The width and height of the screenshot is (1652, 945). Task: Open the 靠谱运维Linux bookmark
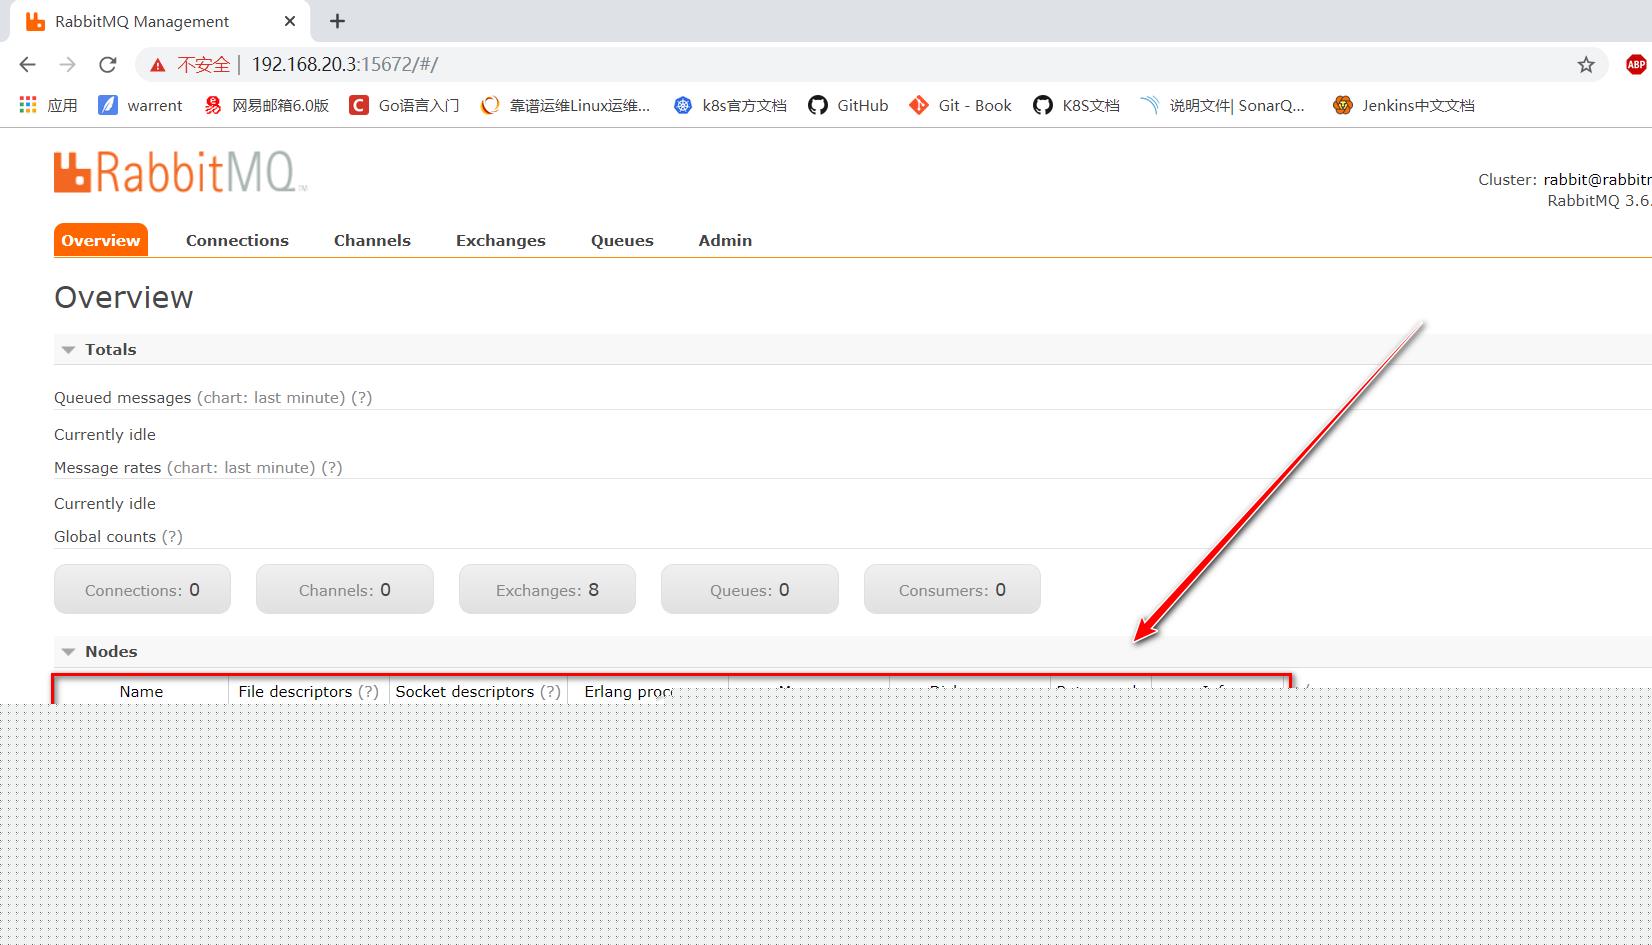pyautogui.click(x=565, y=105)
